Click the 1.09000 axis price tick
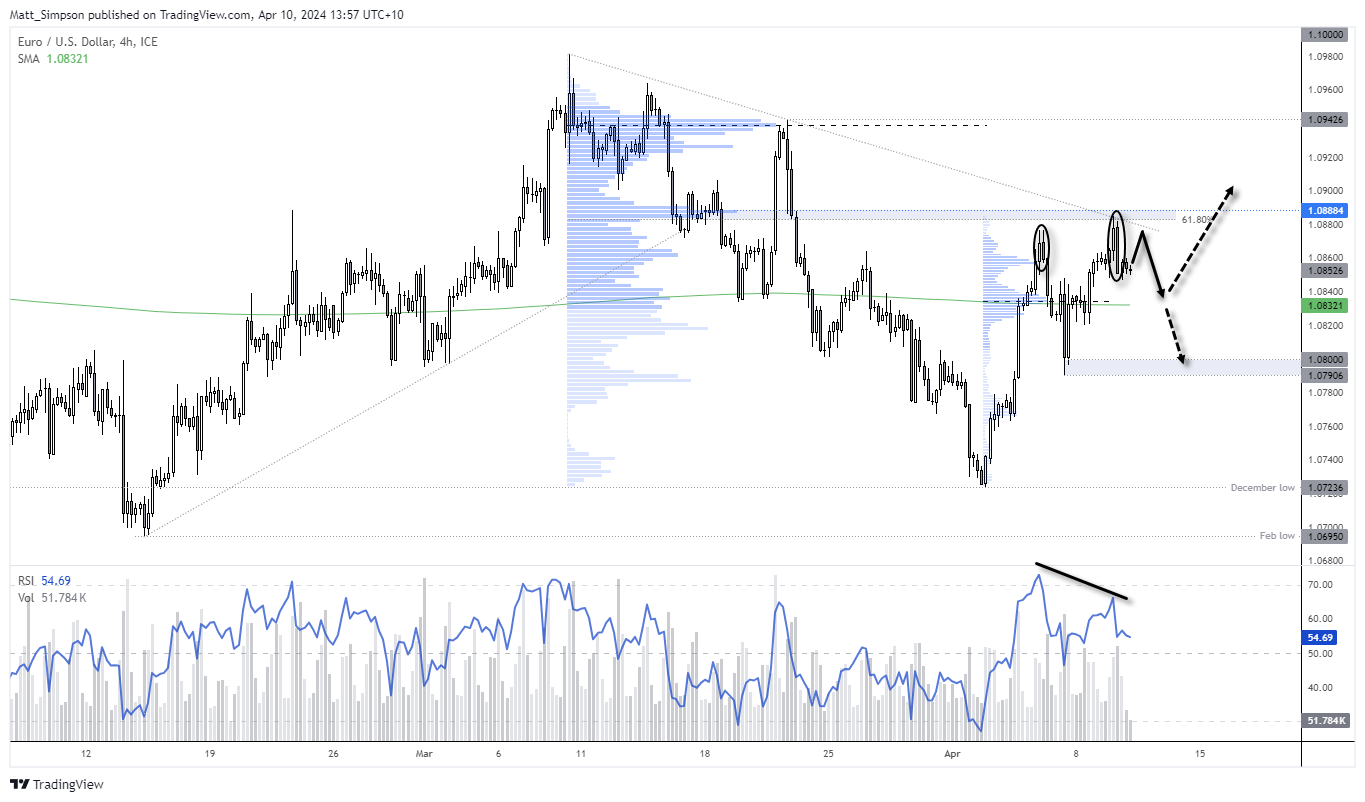This screenshot has height=802, width=1365. pyautogui.click(x=1325, y=190)
